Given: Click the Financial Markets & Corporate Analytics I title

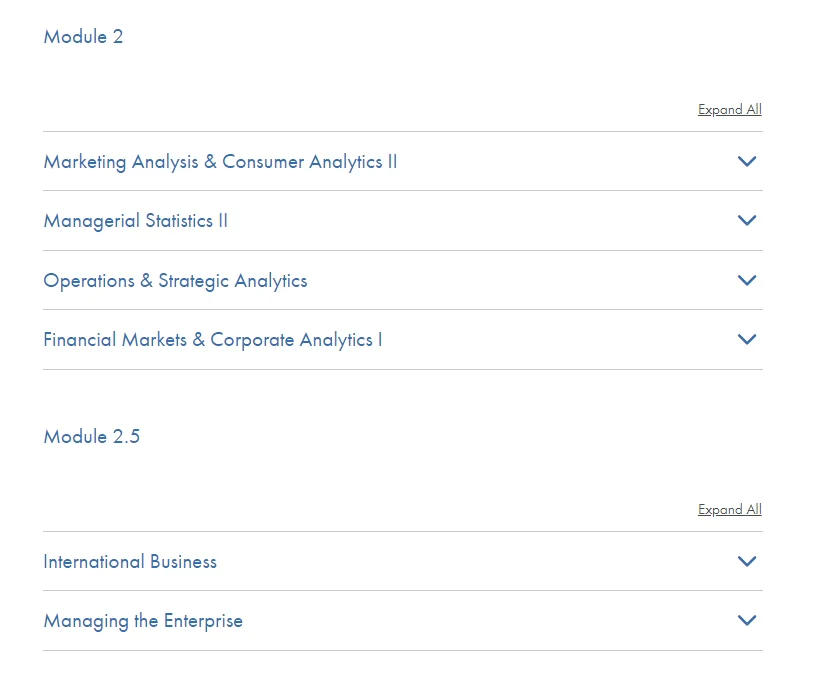Looking at the screenshot, I should (x=212, y=340).
